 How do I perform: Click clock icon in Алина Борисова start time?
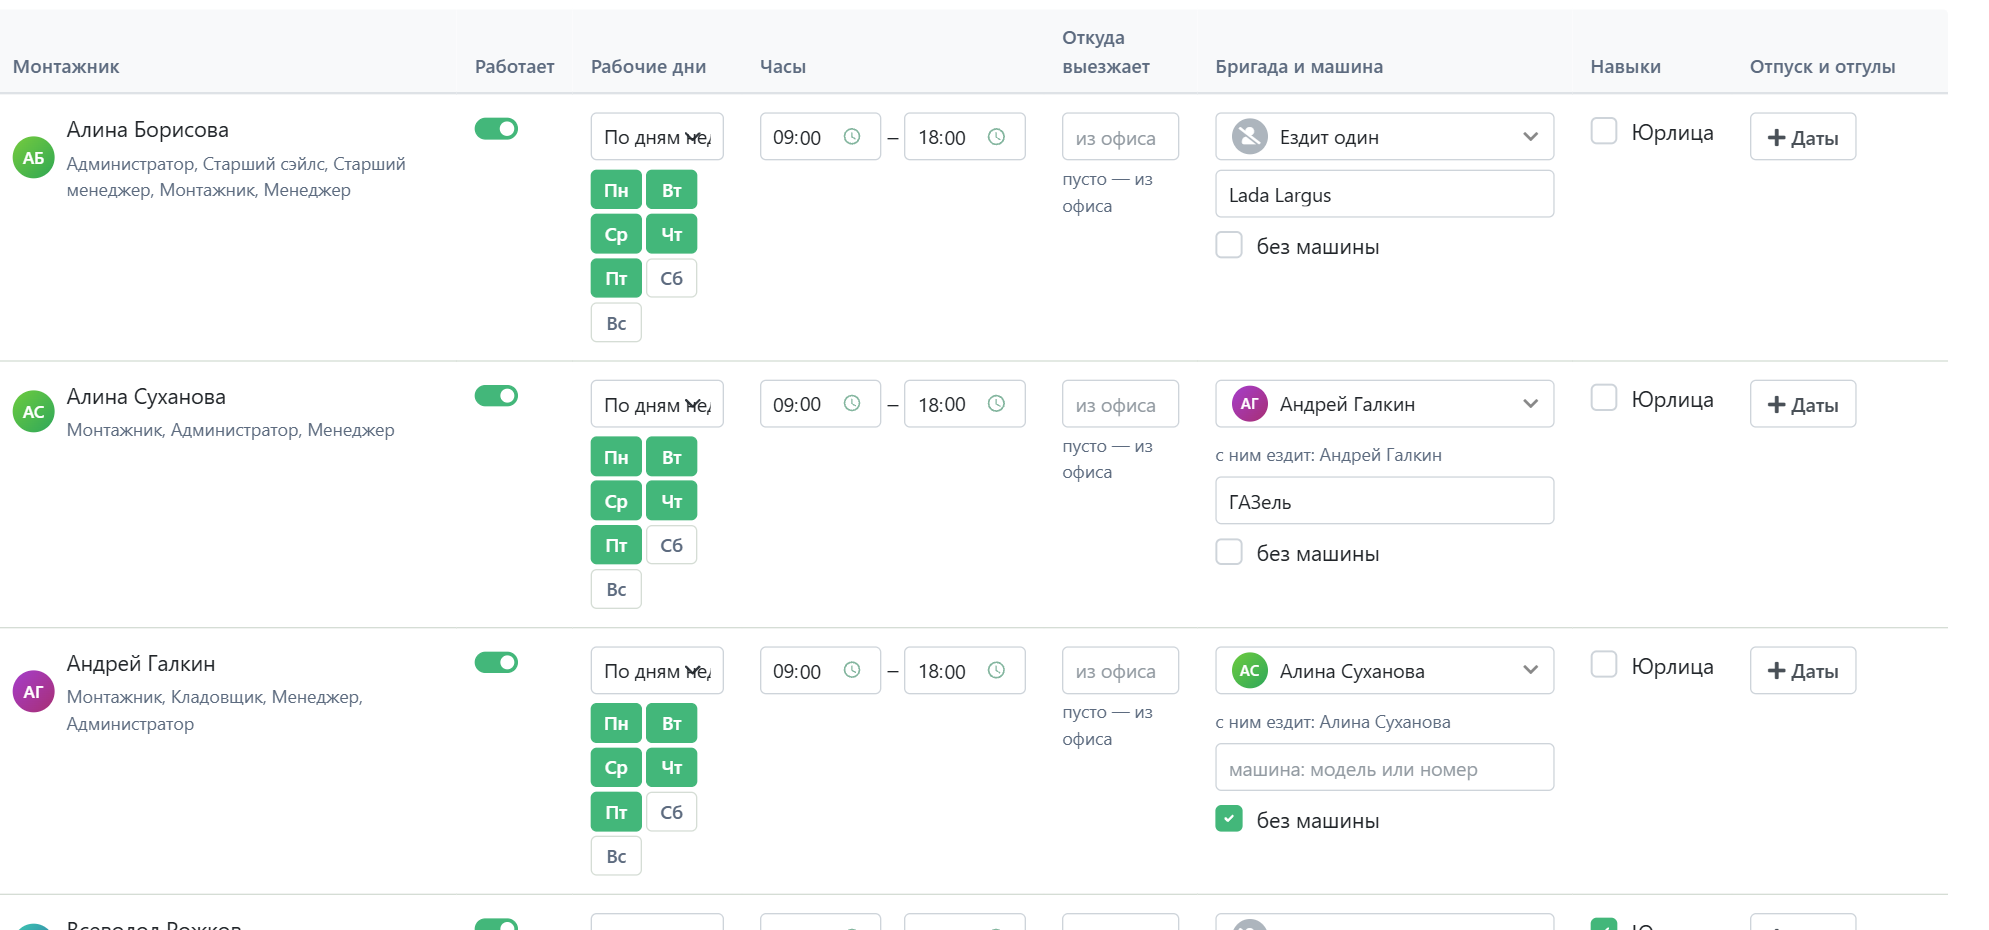852,137
